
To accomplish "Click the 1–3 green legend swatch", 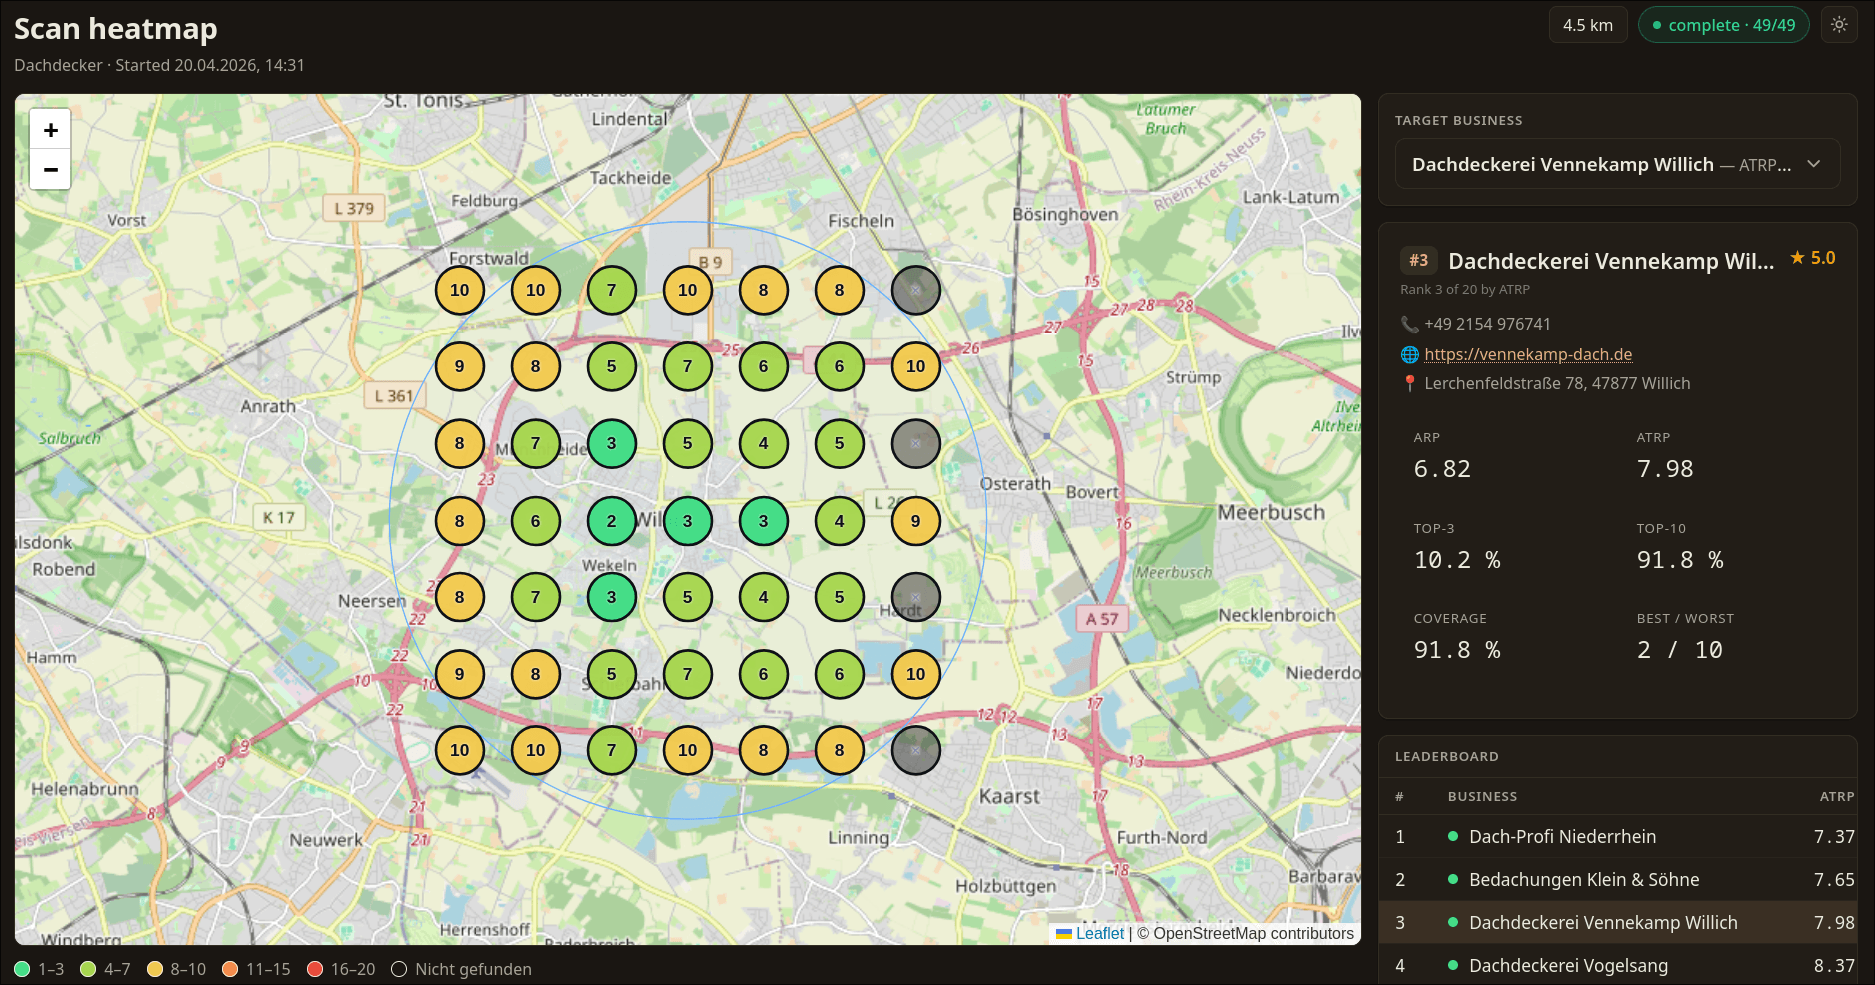I will point(22,969).
